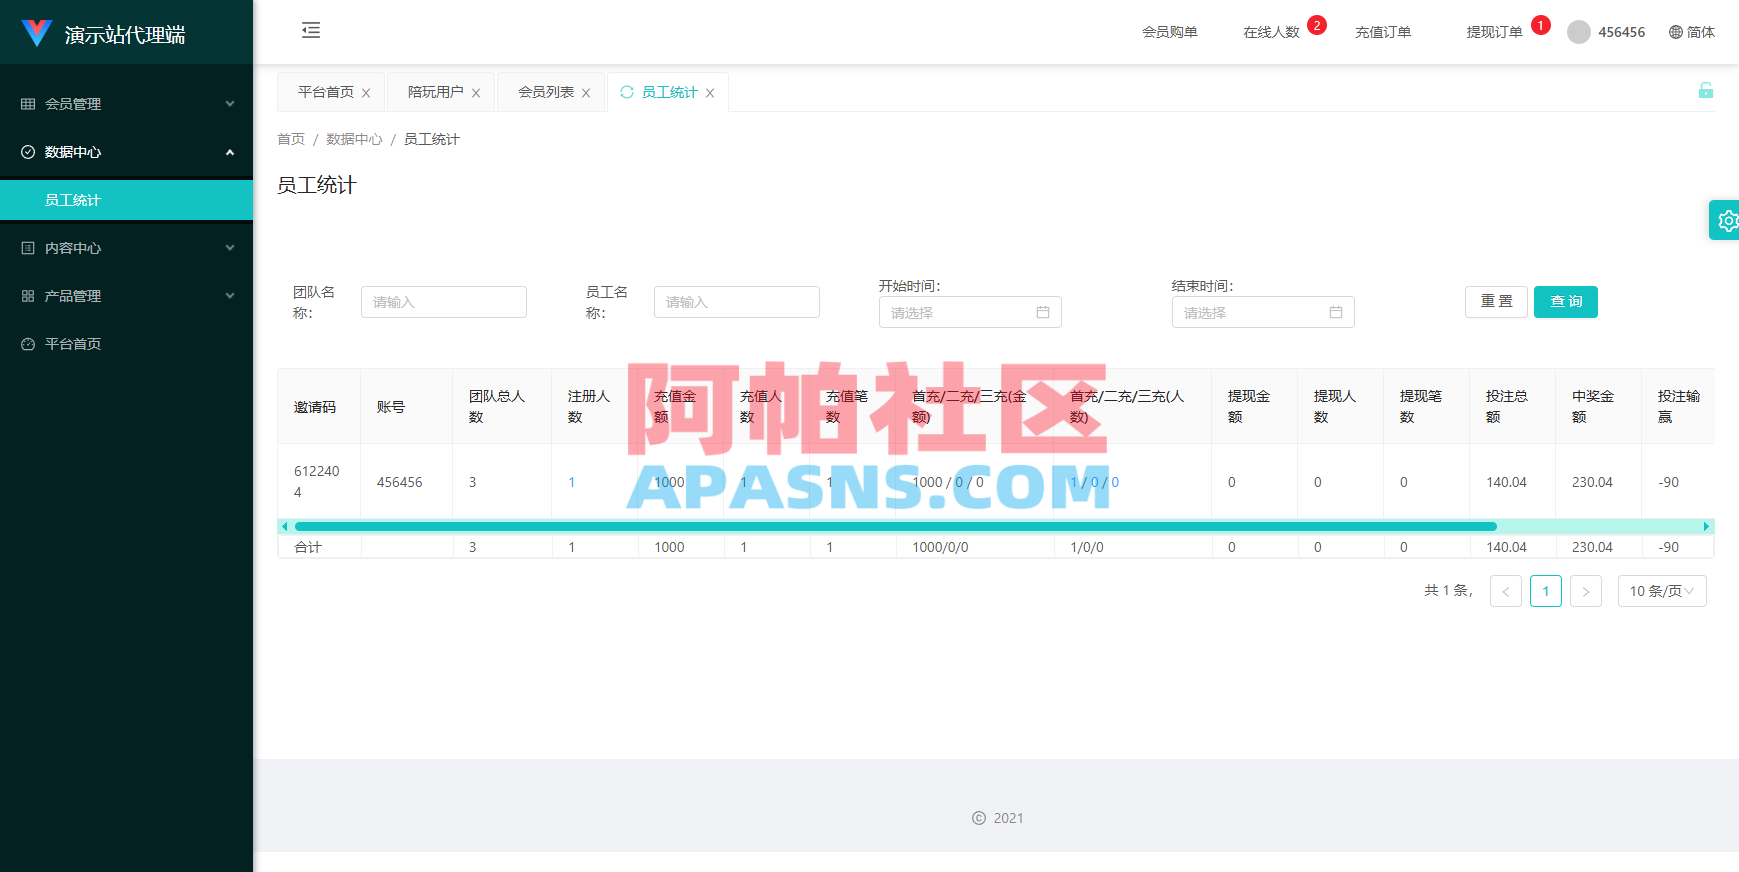Select 员工统计 in the sidebar

click(x=126, y=200)
